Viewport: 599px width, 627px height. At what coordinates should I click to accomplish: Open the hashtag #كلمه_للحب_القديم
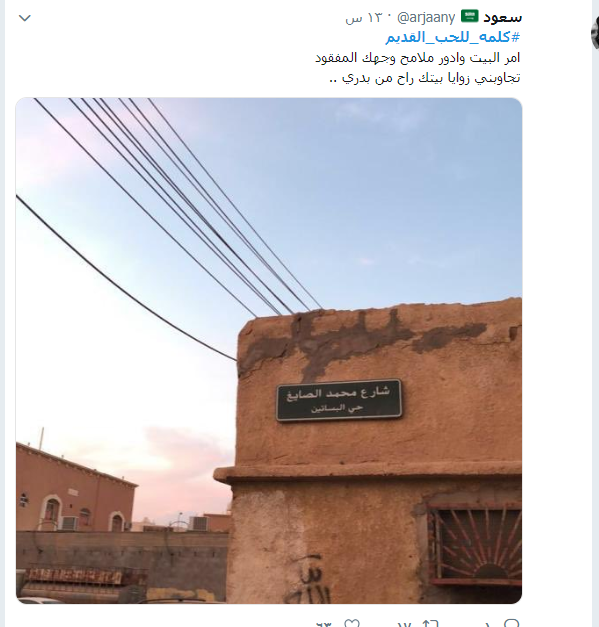(x=453, y=37)
